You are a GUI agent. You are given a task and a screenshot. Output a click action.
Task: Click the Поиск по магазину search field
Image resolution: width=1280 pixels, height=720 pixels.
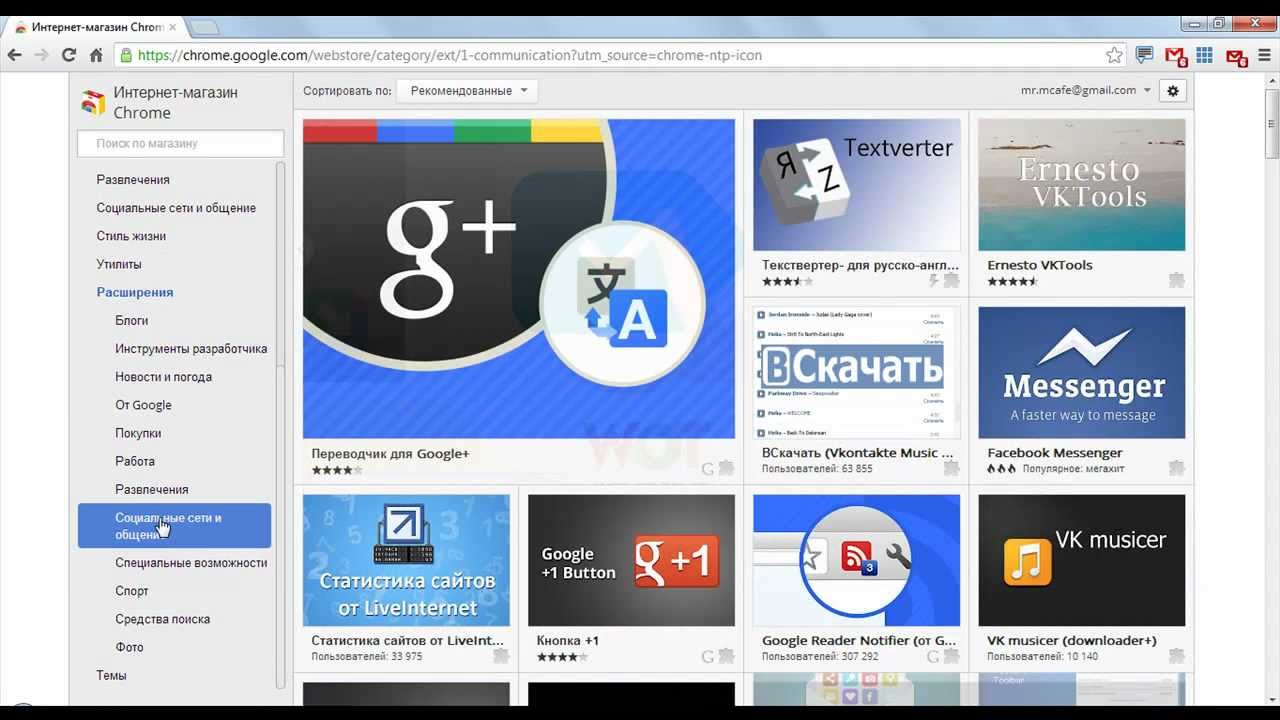180,144
